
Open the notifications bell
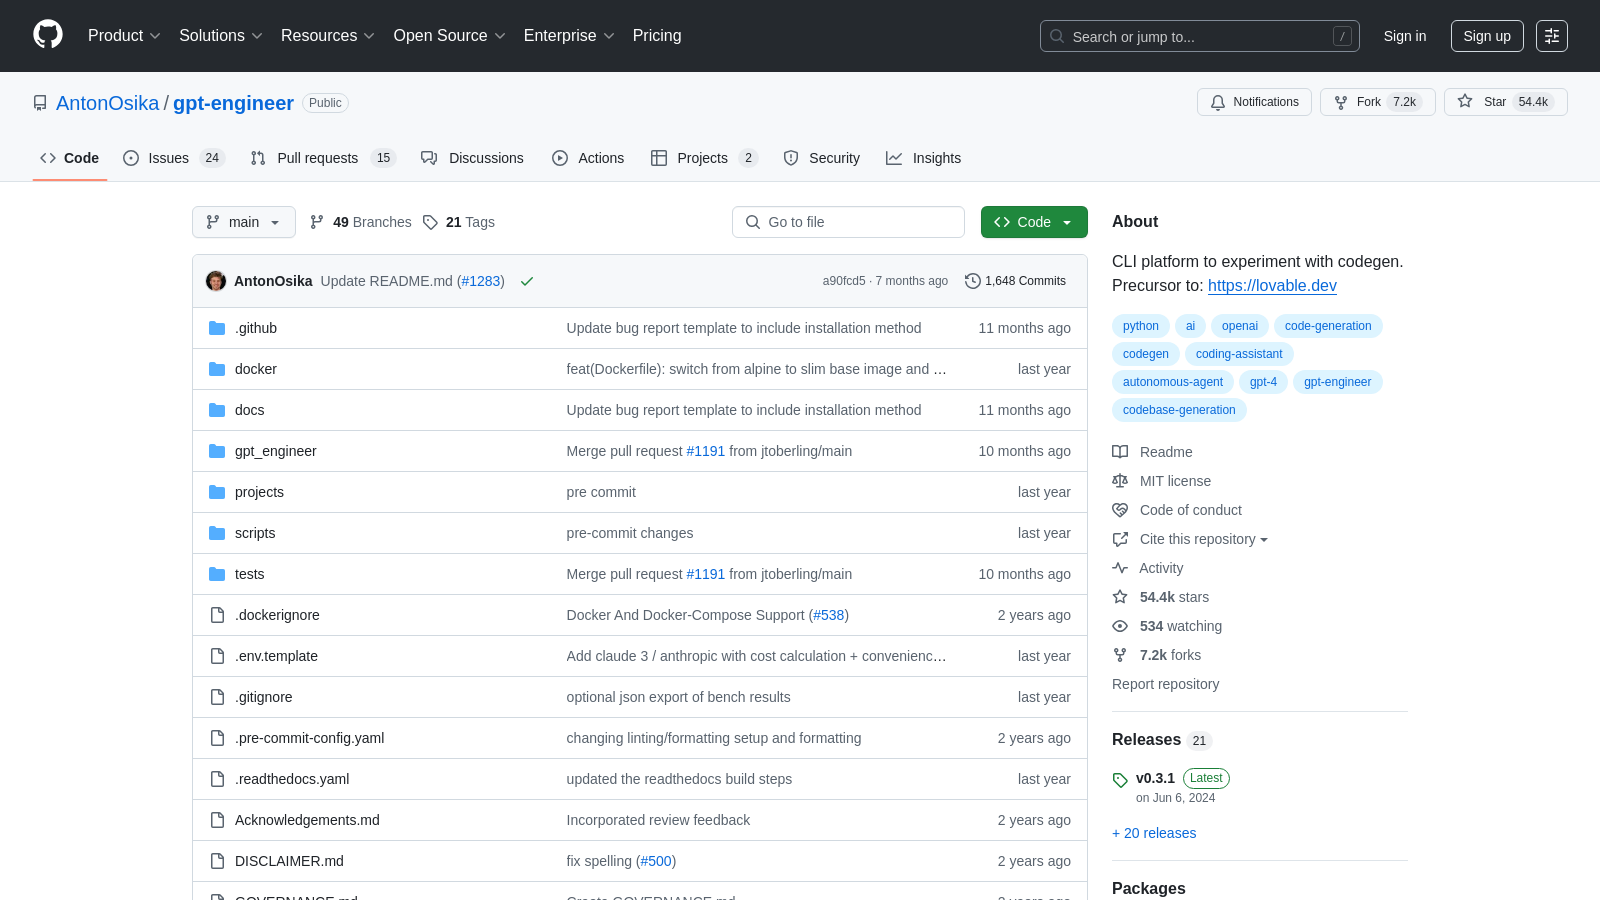click(1218, 102)
